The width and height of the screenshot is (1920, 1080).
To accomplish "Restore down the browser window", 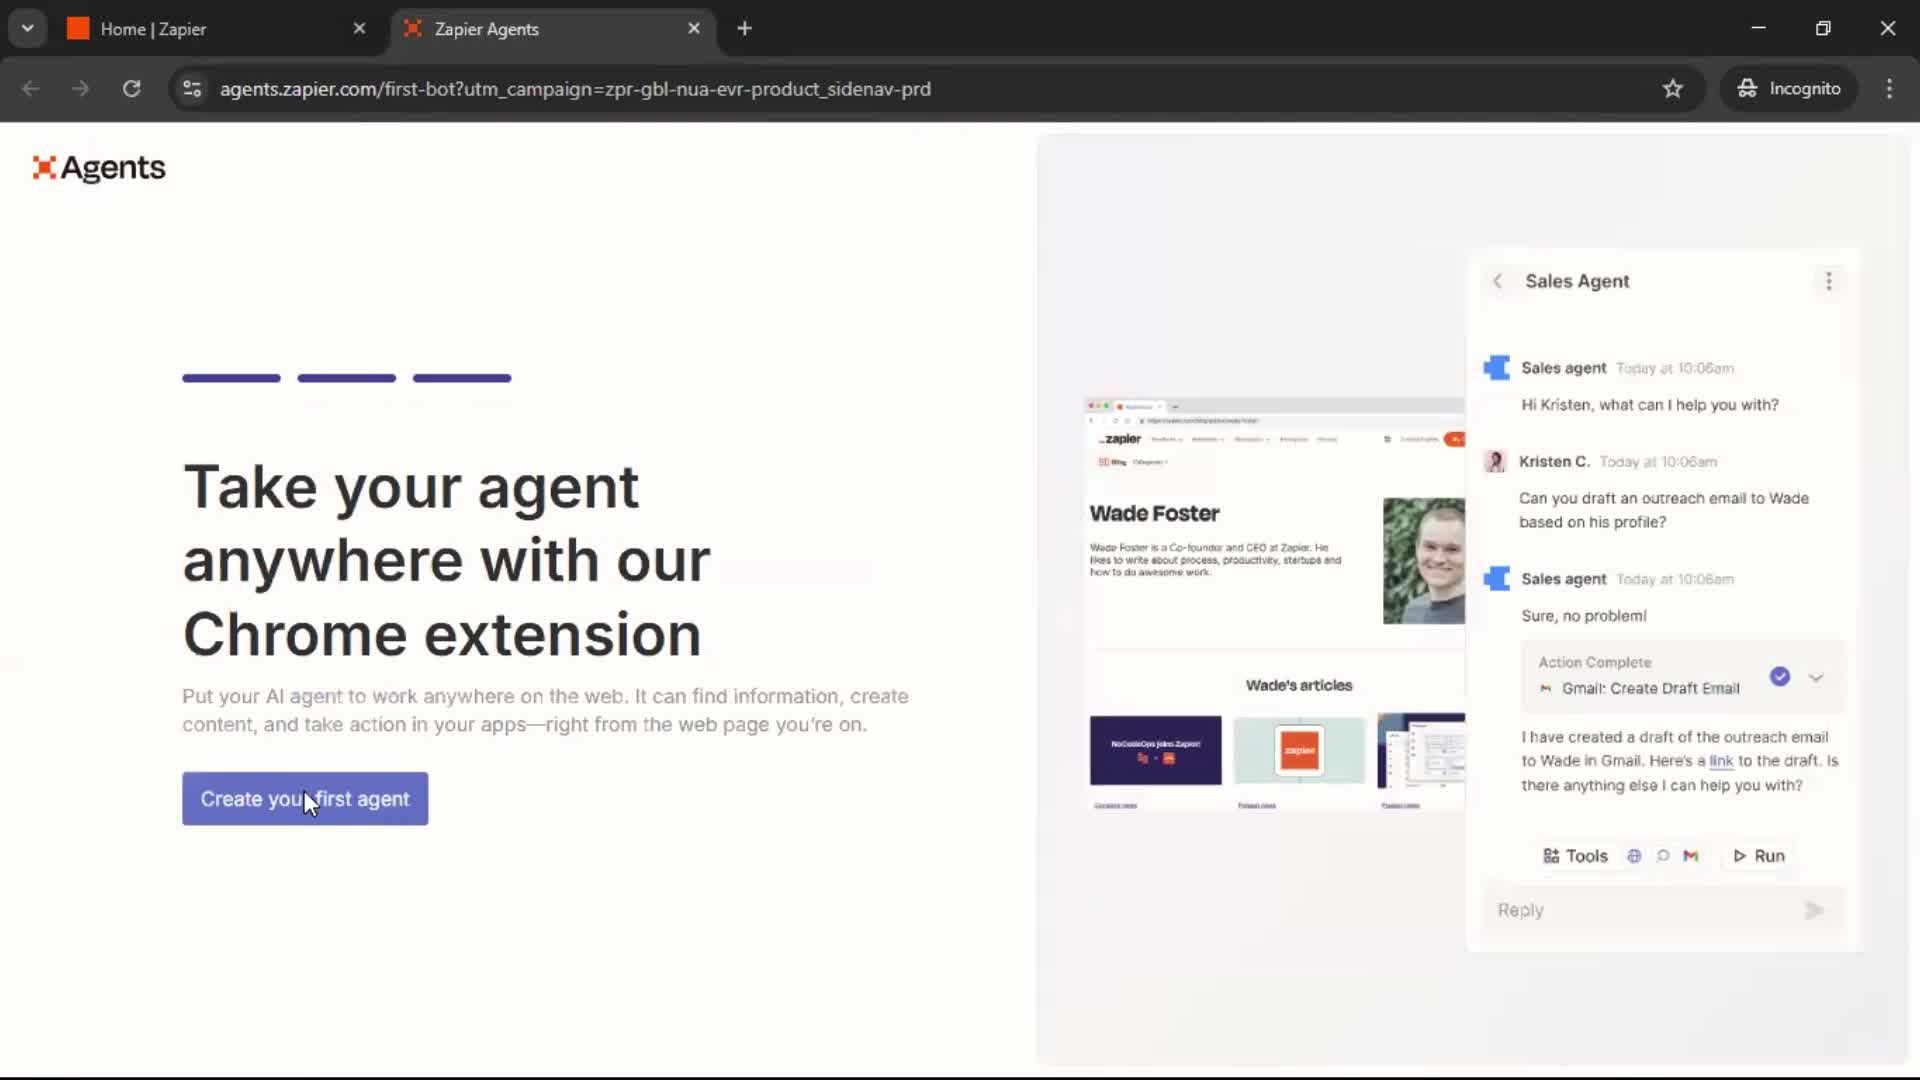I will click(1823, 29).
